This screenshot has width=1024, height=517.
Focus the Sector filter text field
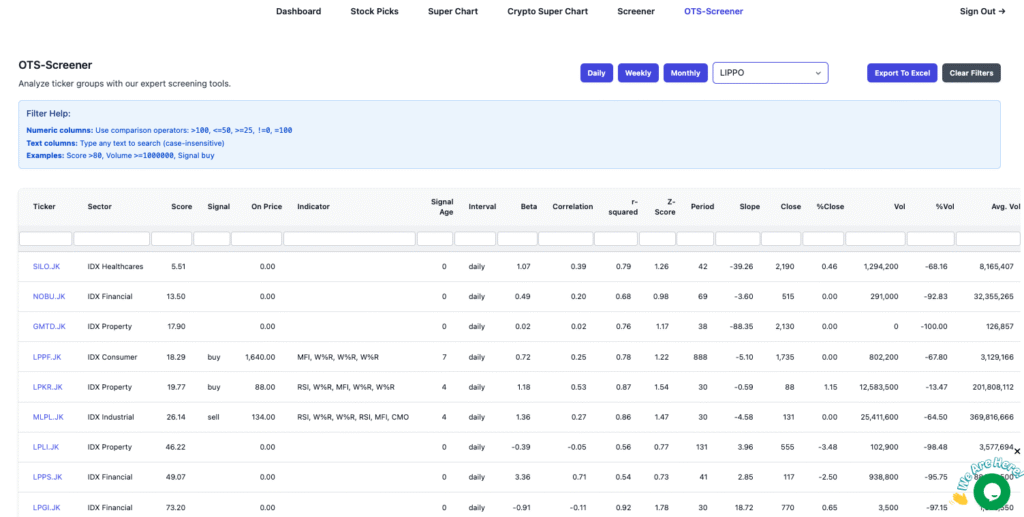(x=111, y=239)
